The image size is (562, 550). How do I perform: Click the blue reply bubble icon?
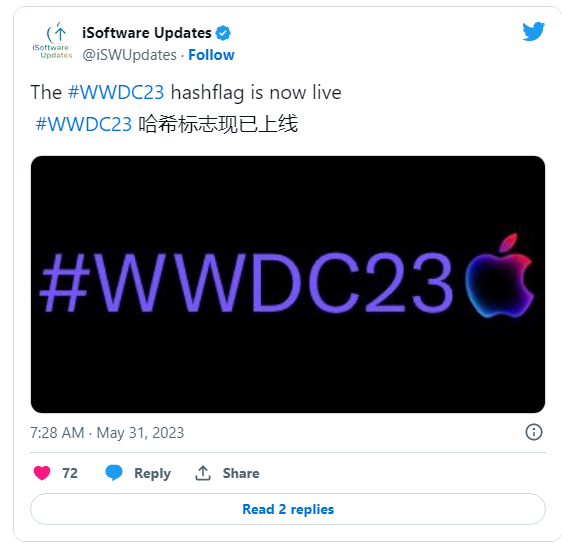pyautogui.click(x=114, y=473)
